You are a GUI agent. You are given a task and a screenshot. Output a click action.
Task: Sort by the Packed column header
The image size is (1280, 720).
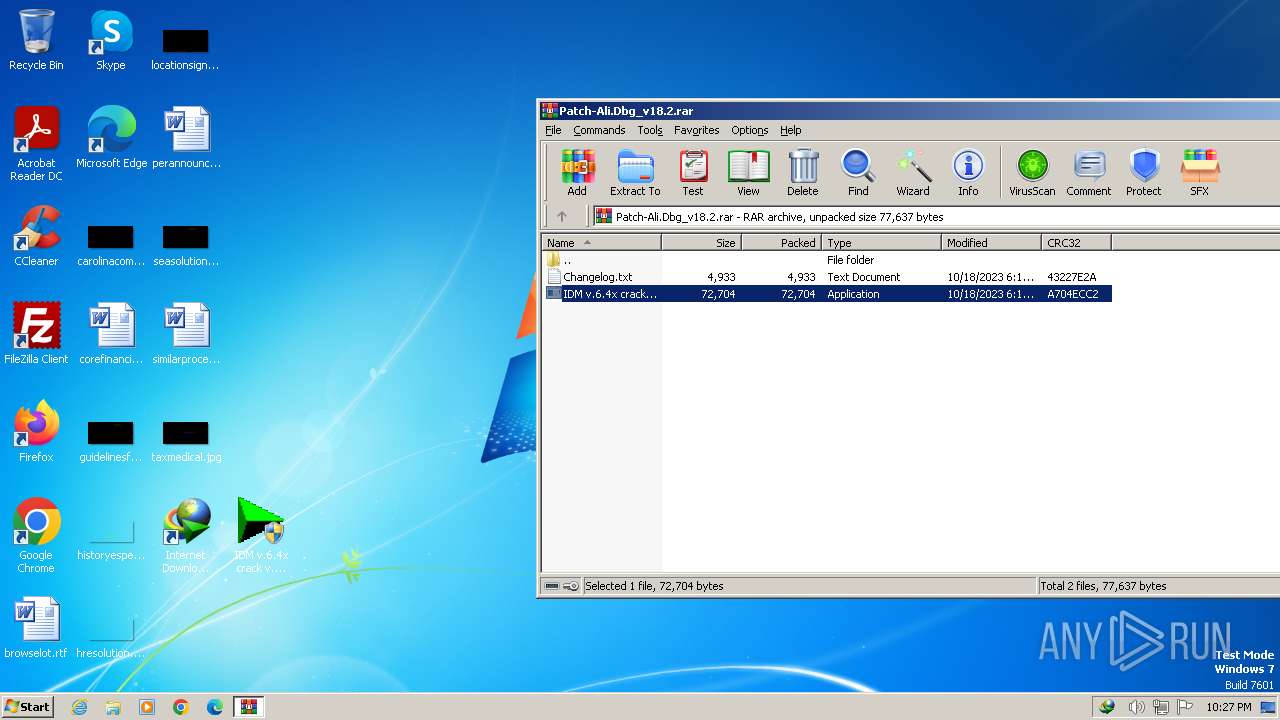(x=781, y=242)
